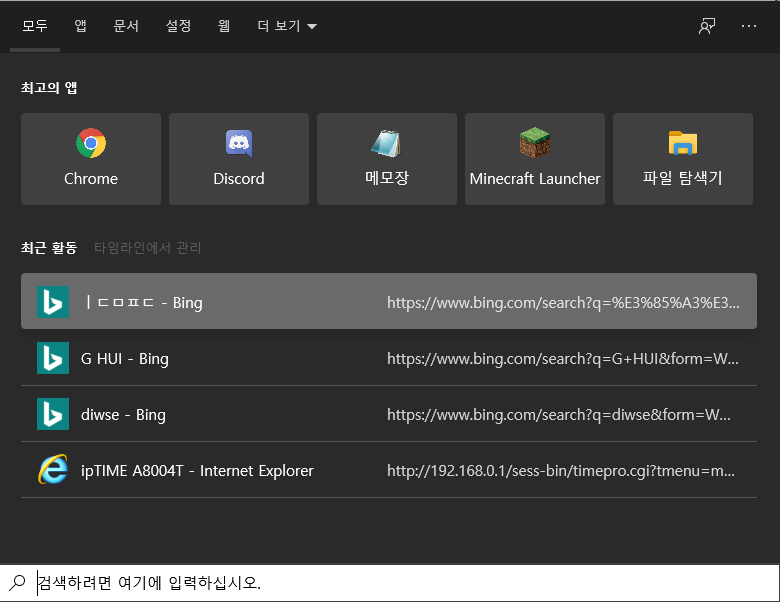Click Internet Explorer icon for ipTIME
Viewport: 780px width, 602px height.
pos(53,470)
